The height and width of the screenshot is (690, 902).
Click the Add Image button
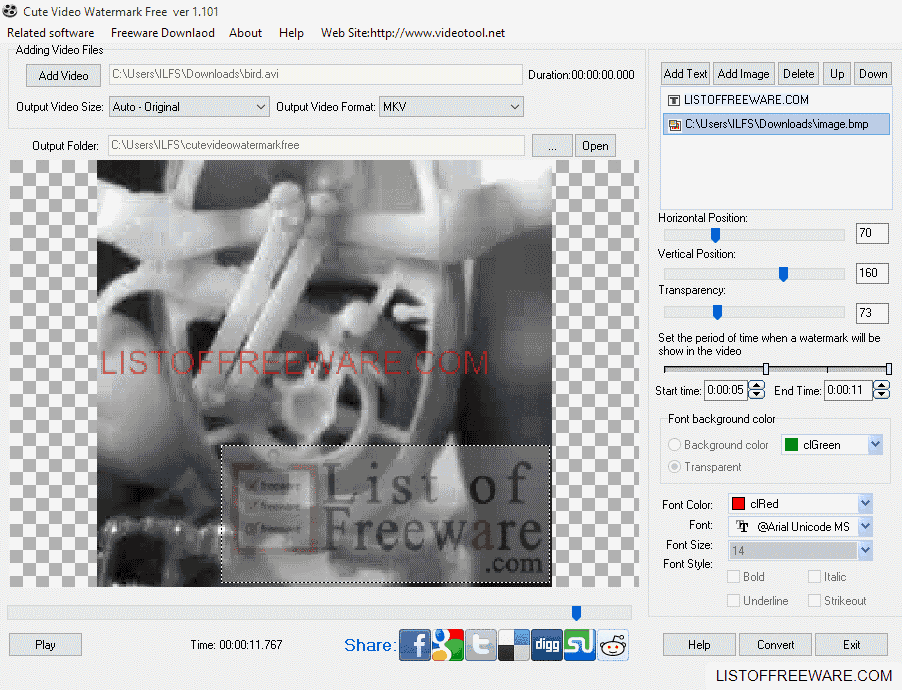[x=743, y=74]
